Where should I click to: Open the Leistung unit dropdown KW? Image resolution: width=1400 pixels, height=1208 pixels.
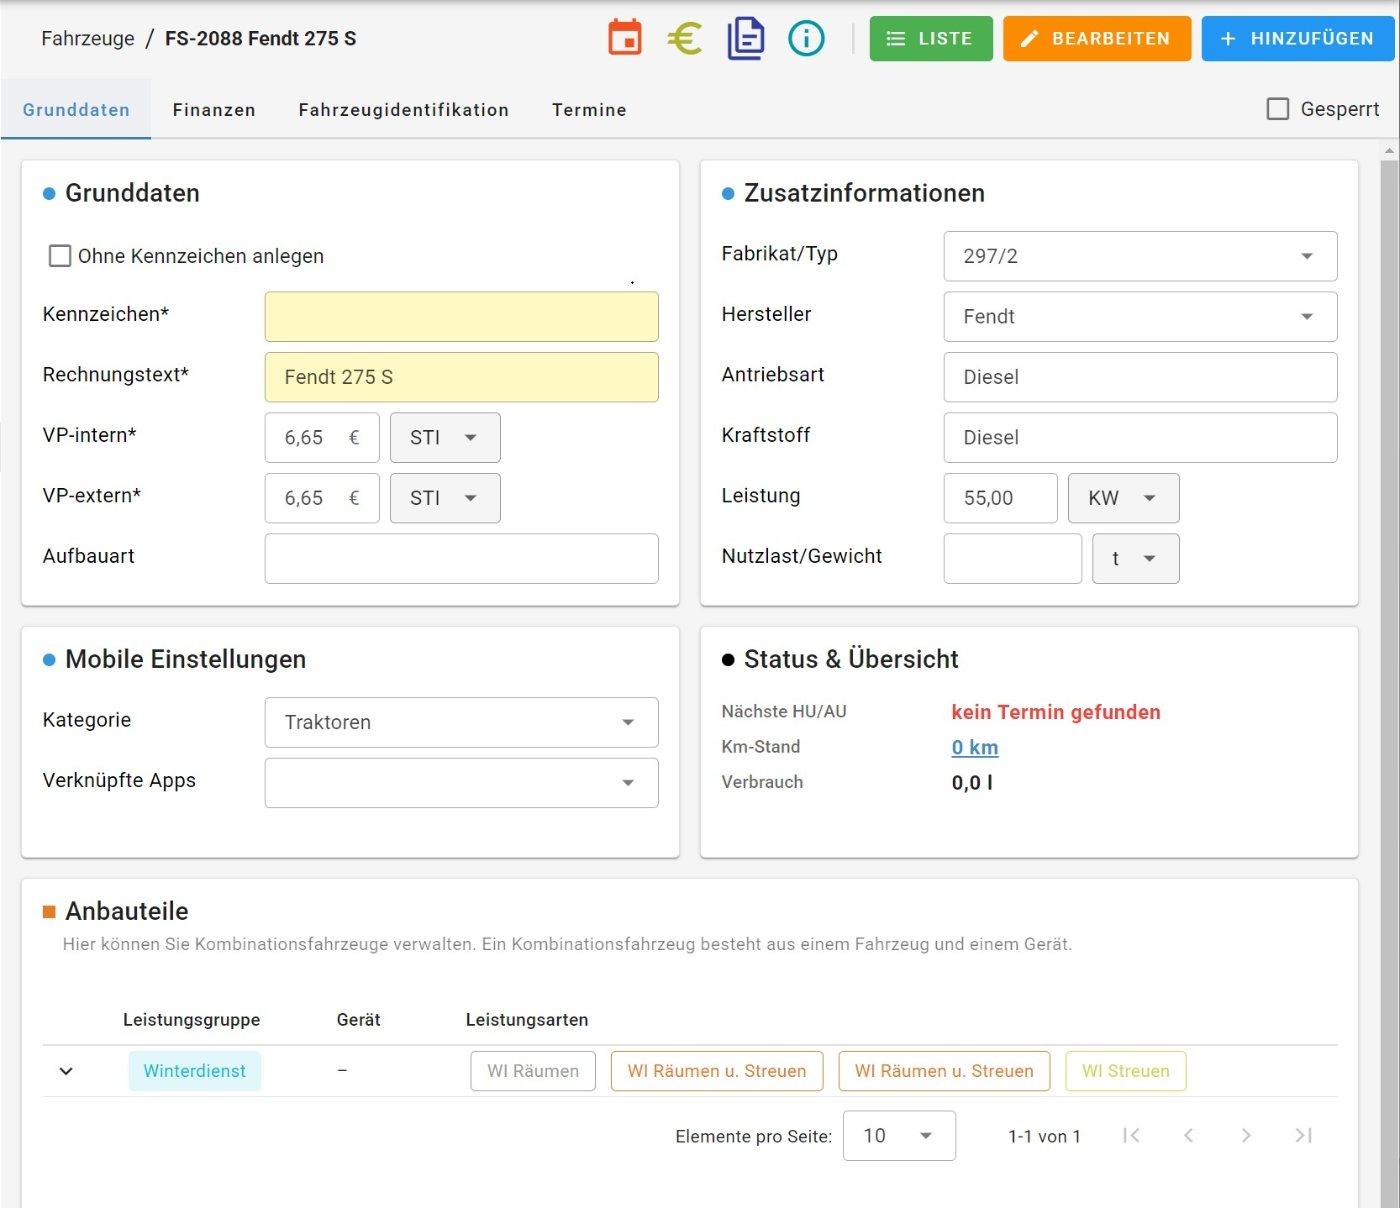pyautogui.click(x=1123, y=498)
